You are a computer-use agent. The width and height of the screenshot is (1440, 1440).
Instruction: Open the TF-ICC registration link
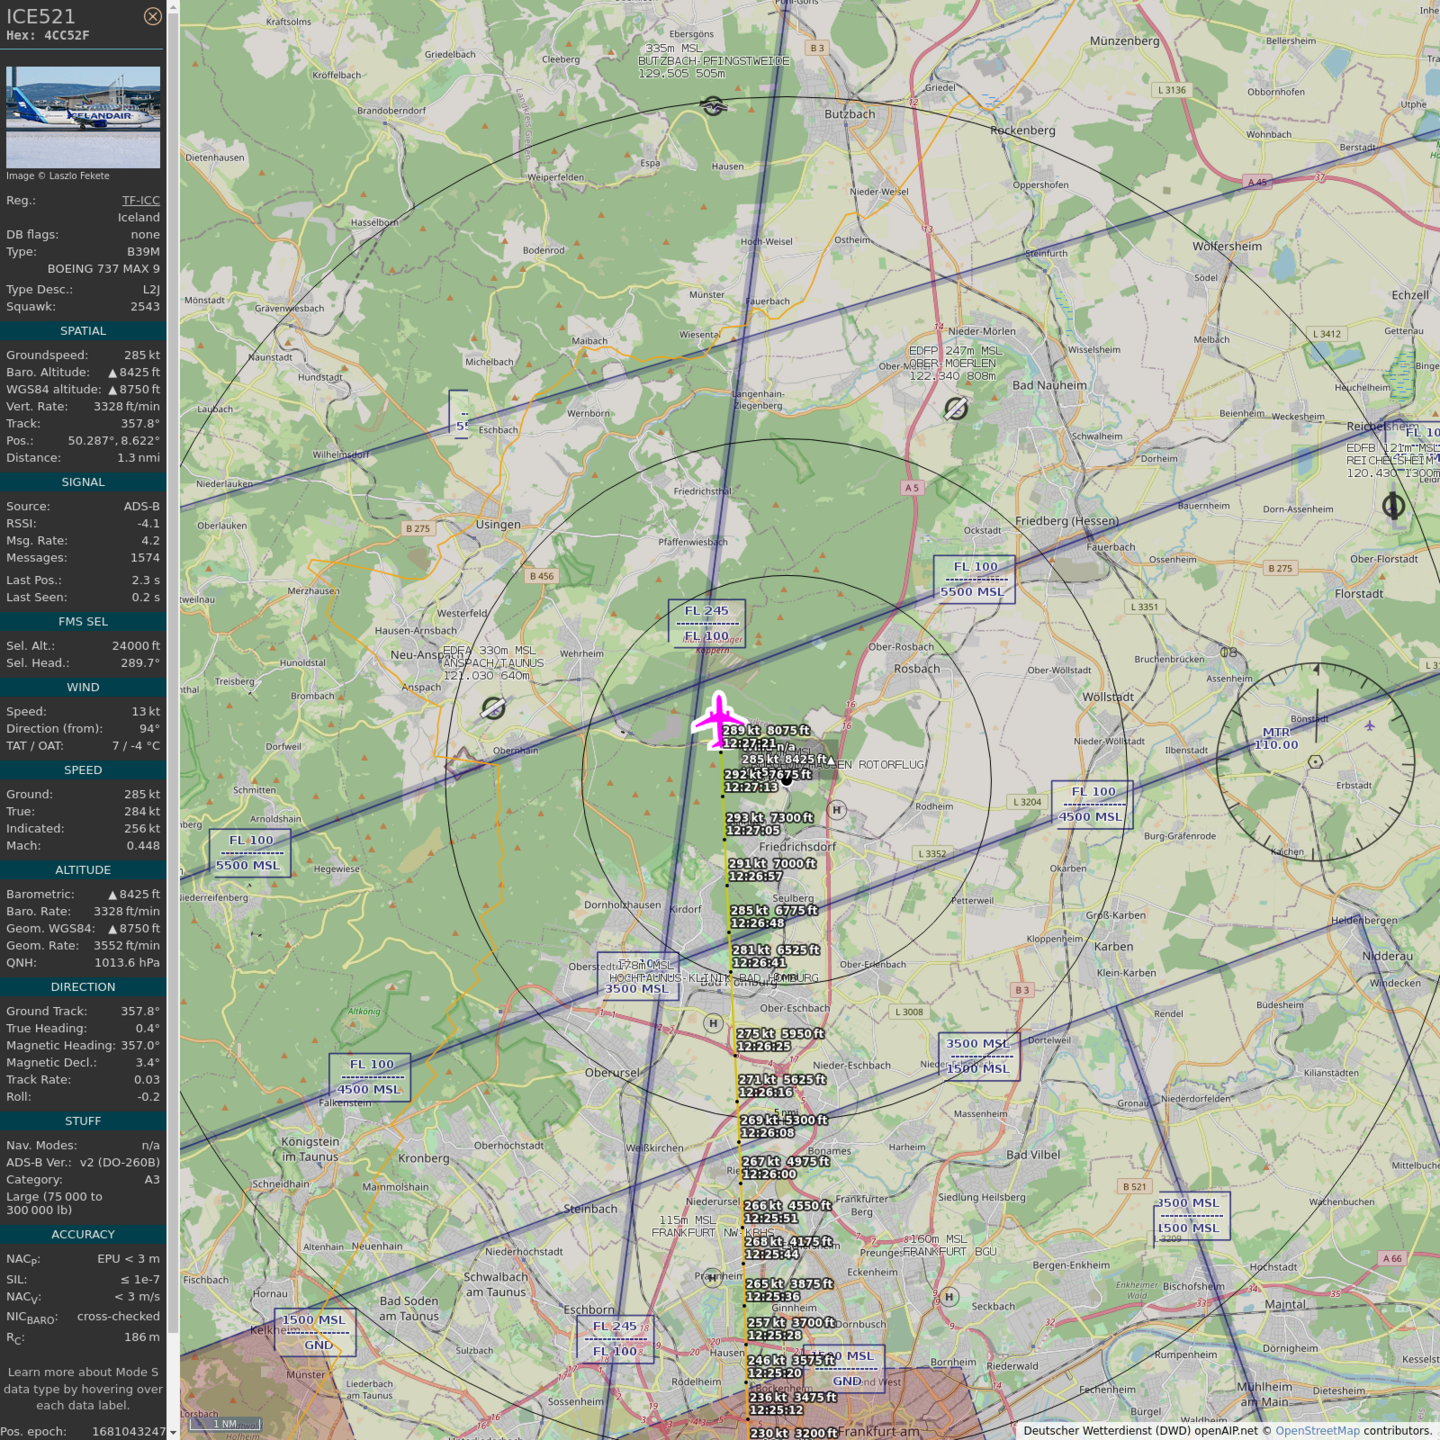point(140,200)
